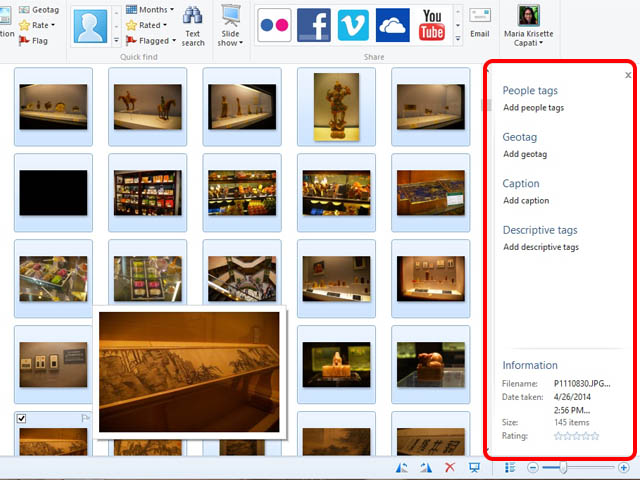Click Add caption
The height and width of the screenshot is (480, 640).
[526, 200]
